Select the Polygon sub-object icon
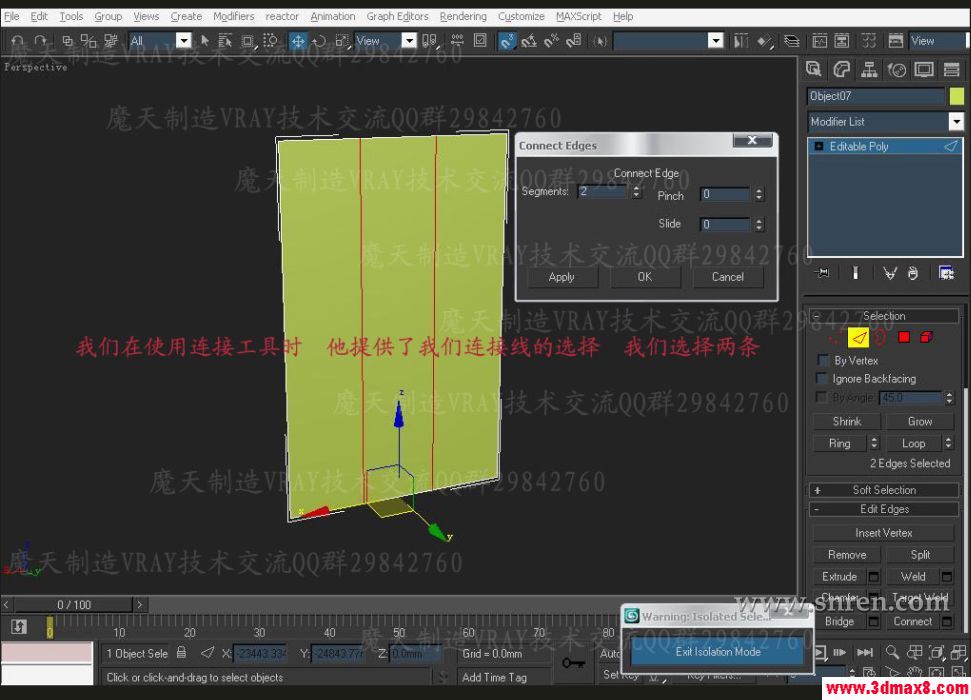 903,338
